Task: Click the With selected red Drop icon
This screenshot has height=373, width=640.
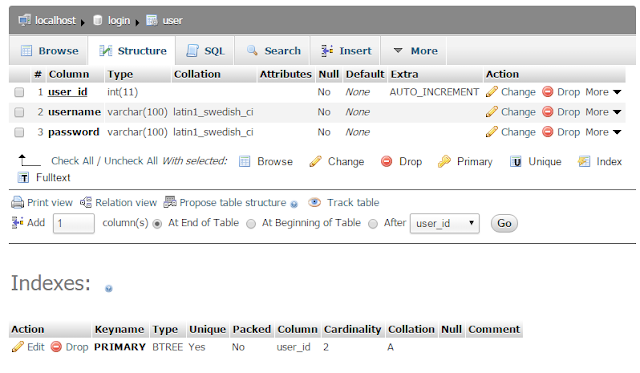Action: (387, 162)
